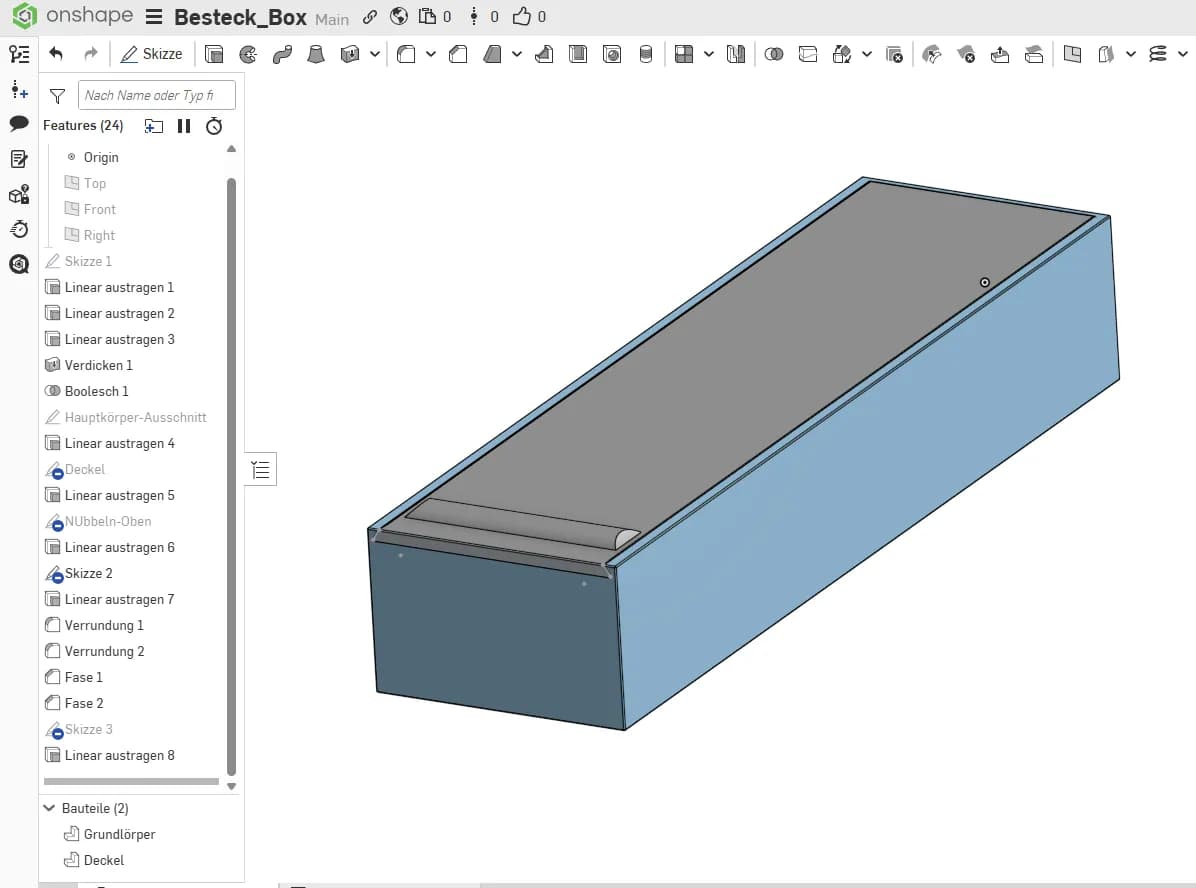Select the Revolve tool icon
This screenshot has width=1196, height=888.
pyautogui.click(x=248, y=54)
